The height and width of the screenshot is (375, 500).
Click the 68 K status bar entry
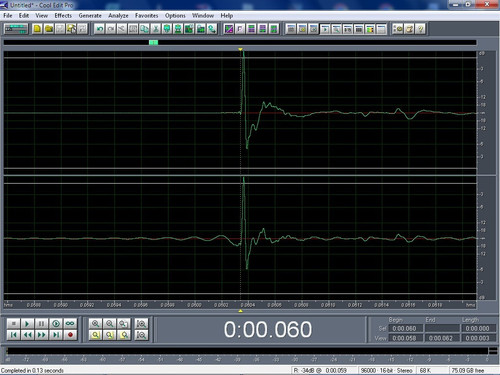425,370
